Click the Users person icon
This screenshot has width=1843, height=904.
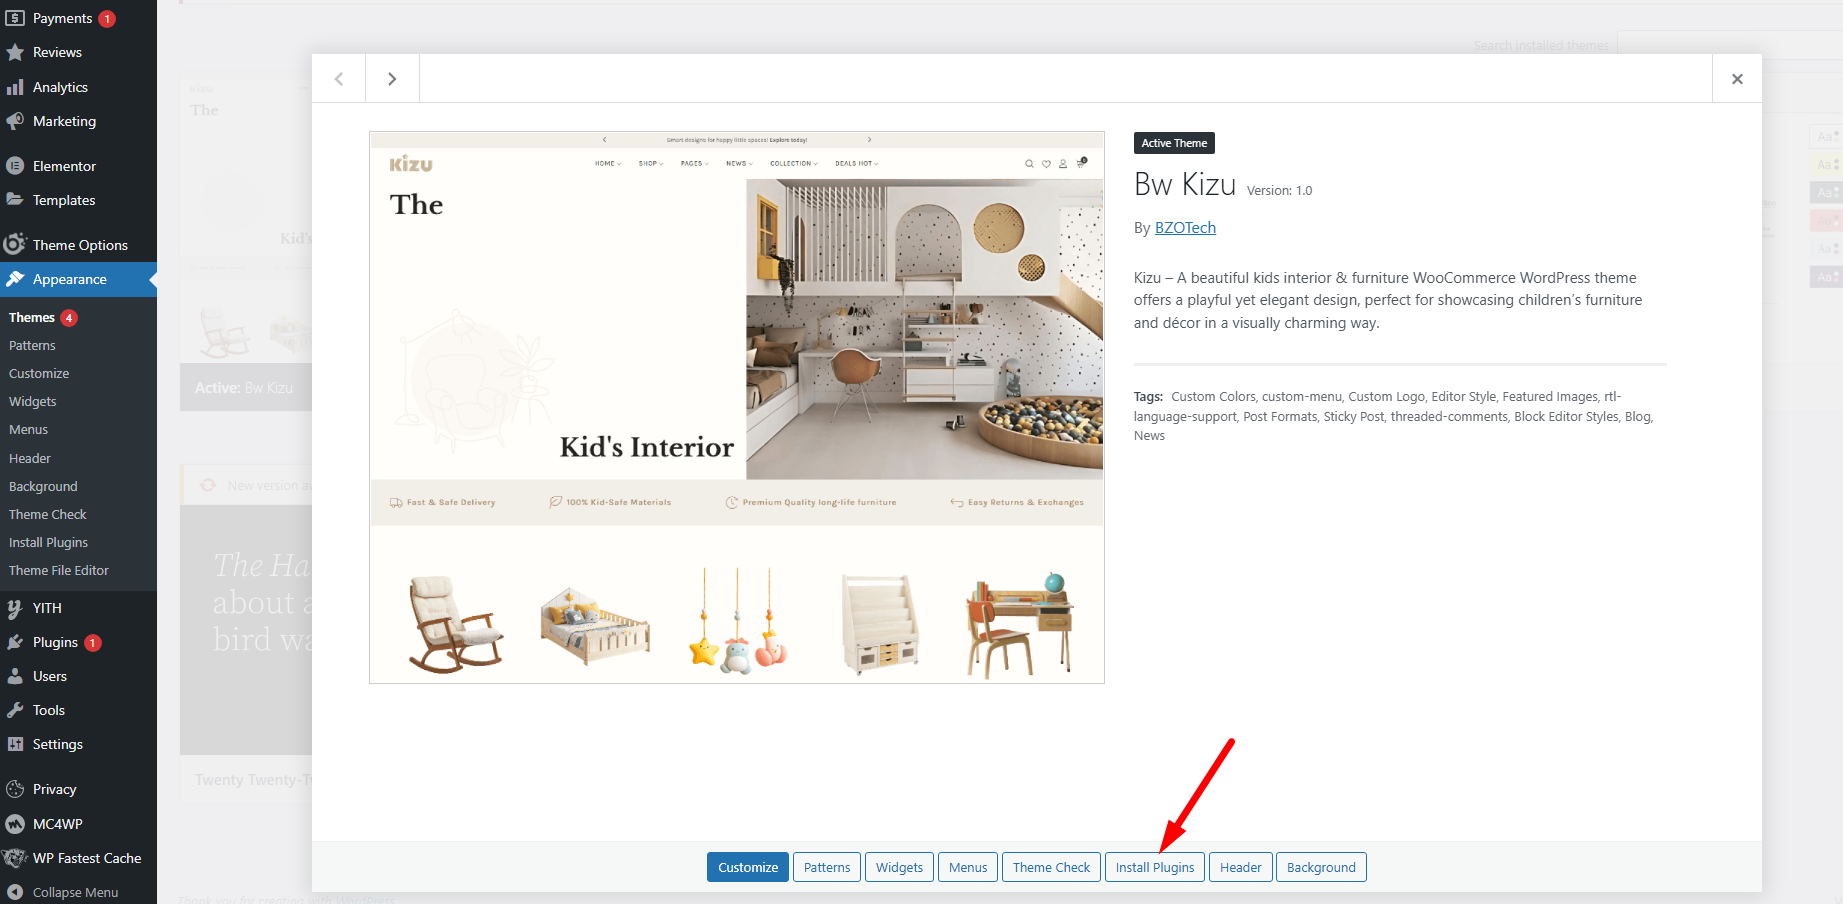pyautogui.click(x=15, y=676)
